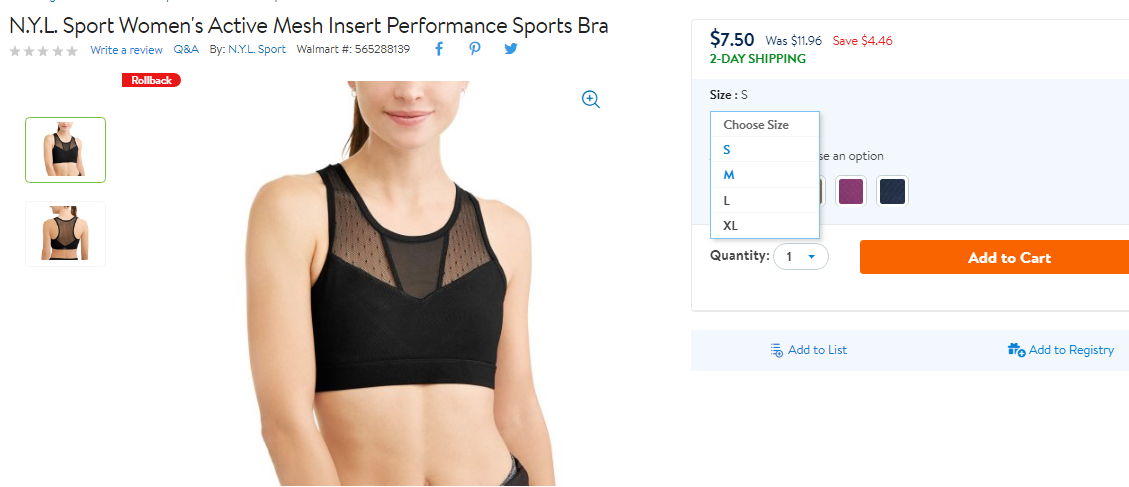Click the red Rollback badge
Screen dimensions: 1129x487
(x=151, y=80)
